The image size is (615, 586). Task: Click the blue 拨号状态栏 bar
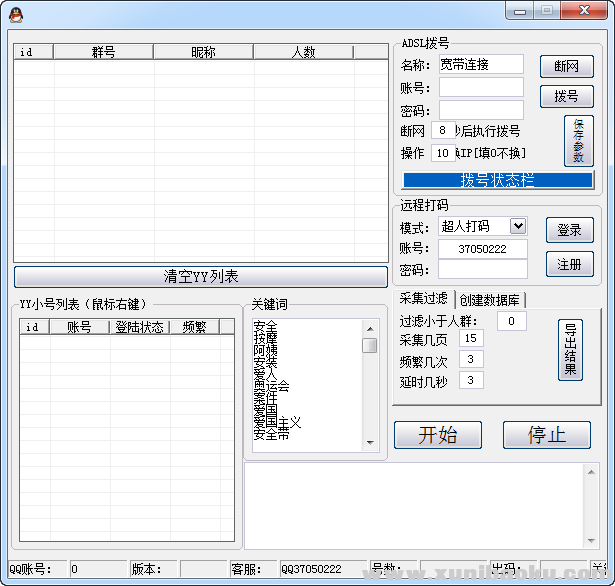497,180
